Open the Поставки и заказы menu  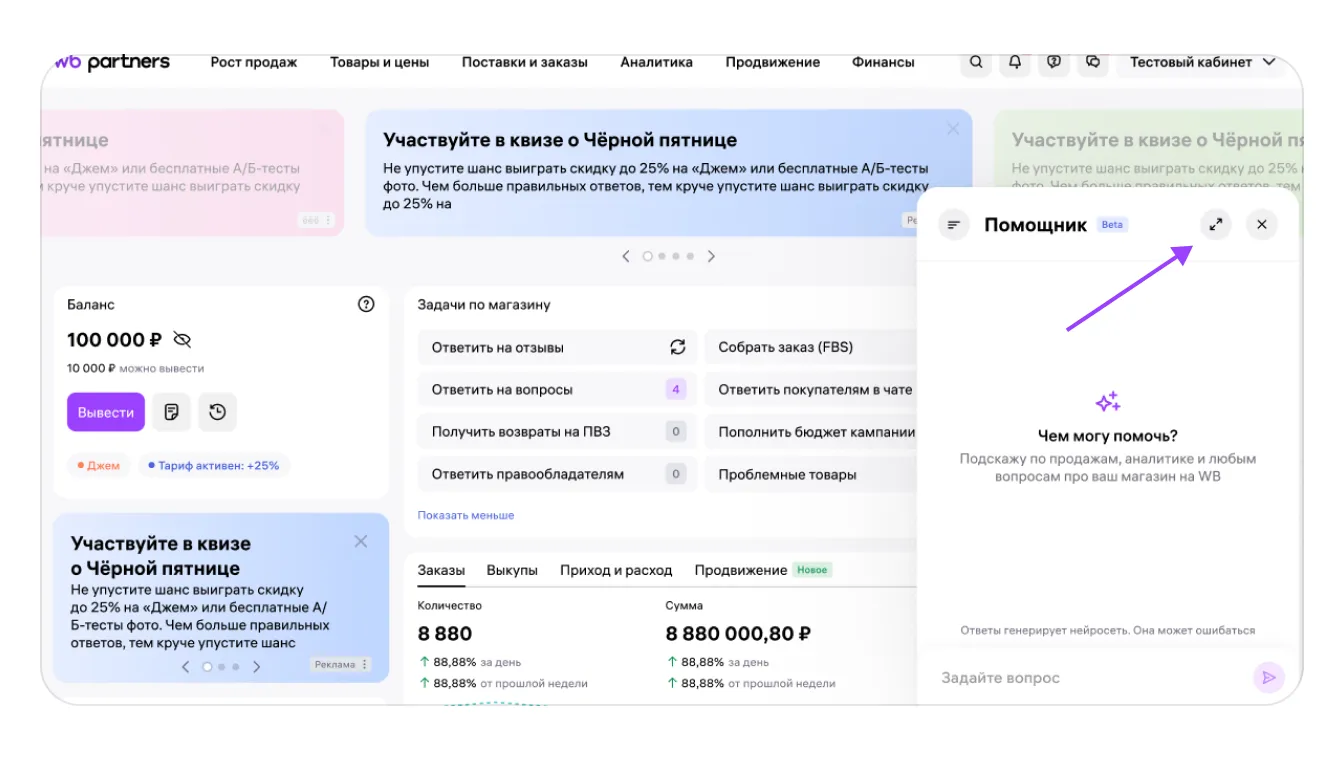pos(525,62)
